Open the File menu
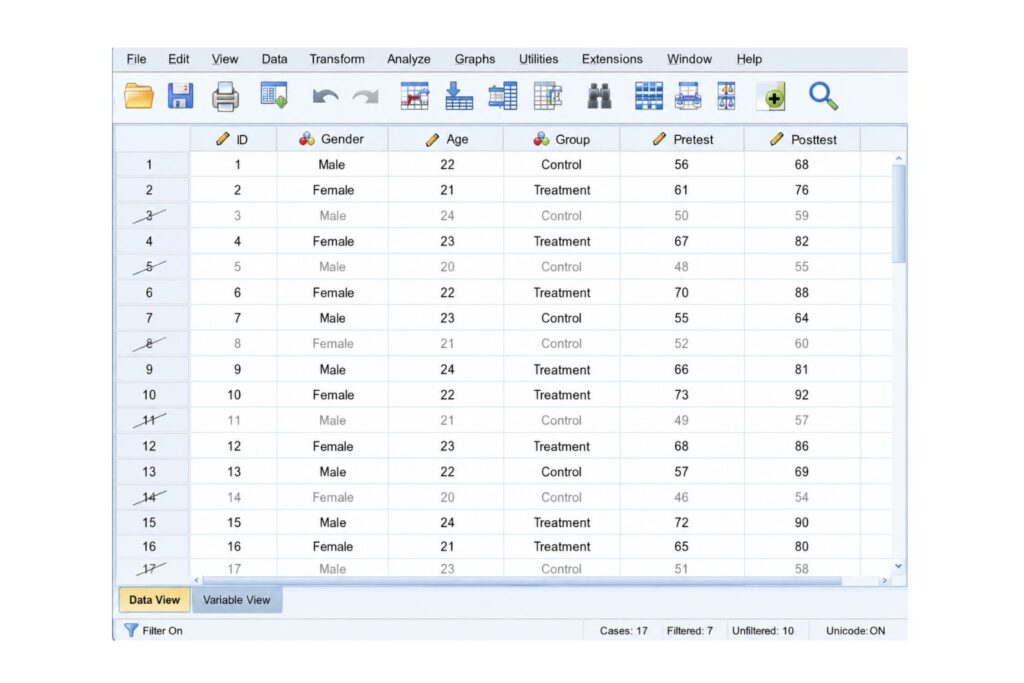The width and height of the screenshot is (1024, 683). point(136,59)
